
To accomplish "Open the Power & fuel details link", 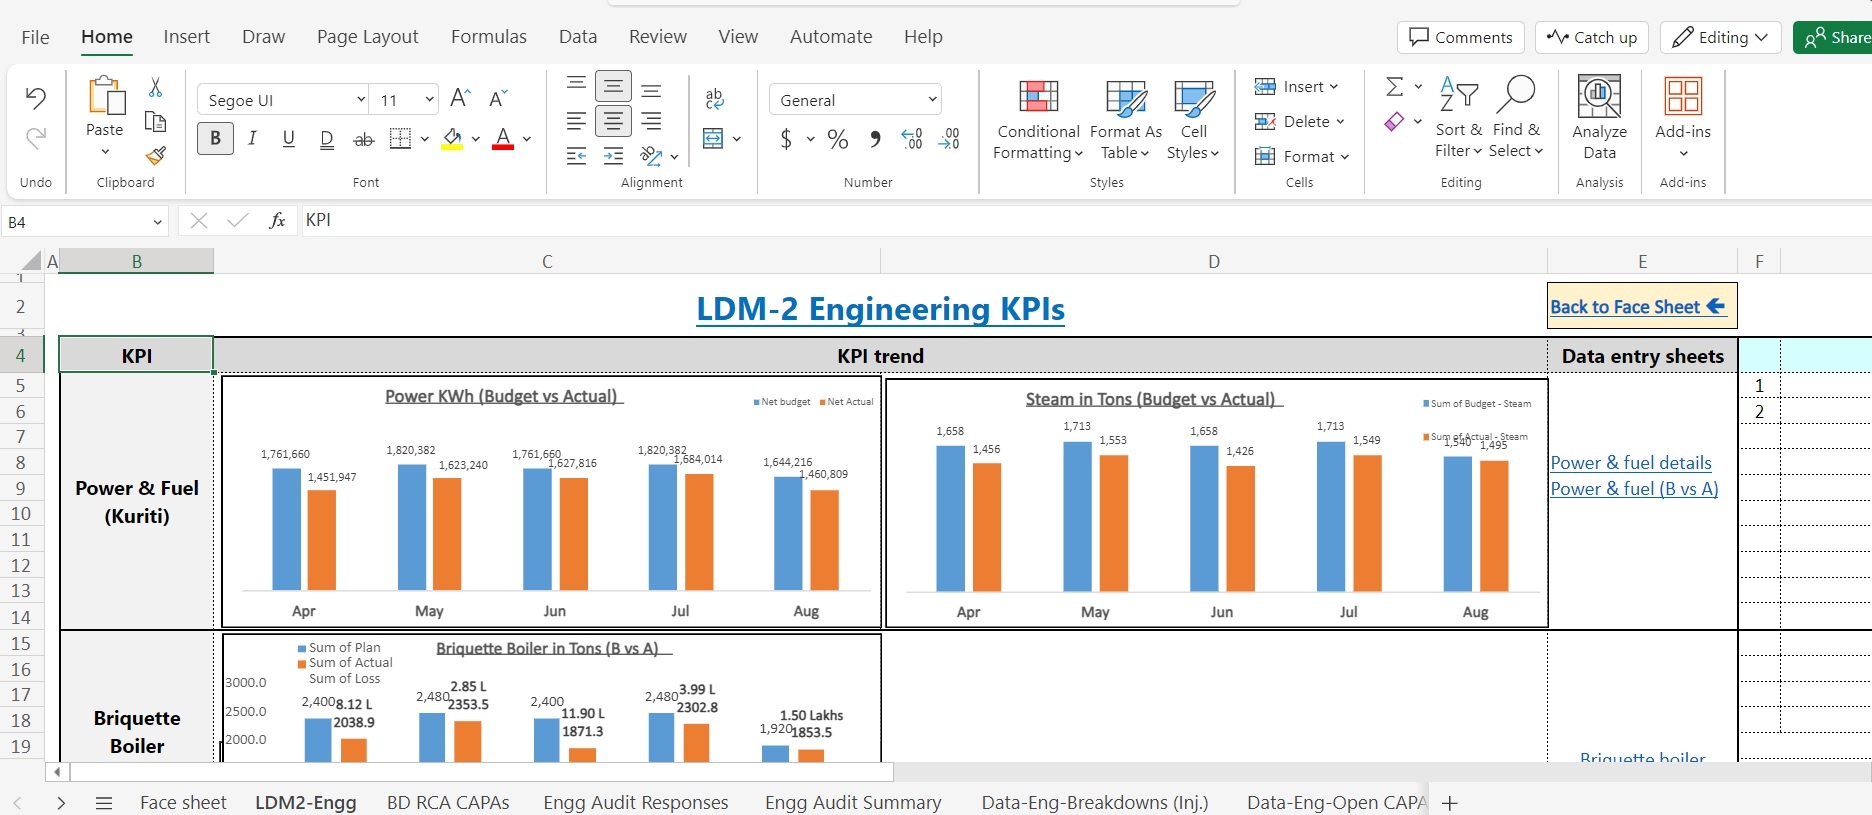I will coord(1631,463).
